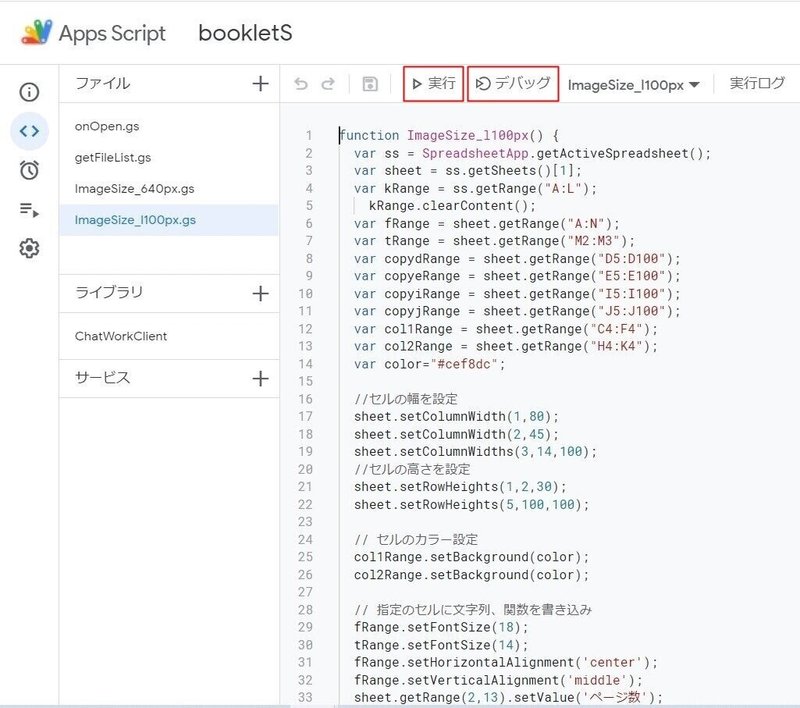Click line number 1 in gutter
This screenshot has width=800, height=708.
(309, 136)
